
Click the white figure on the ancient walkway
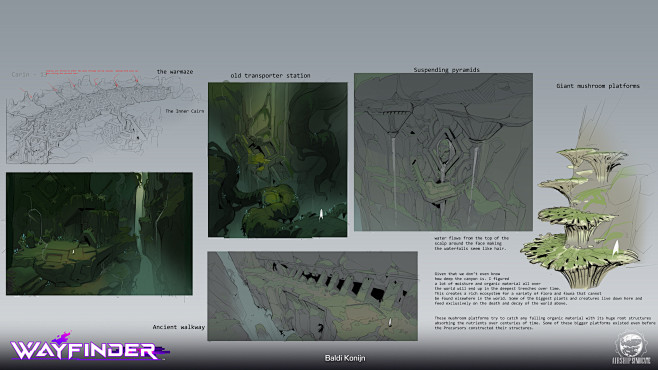[390, 322]
